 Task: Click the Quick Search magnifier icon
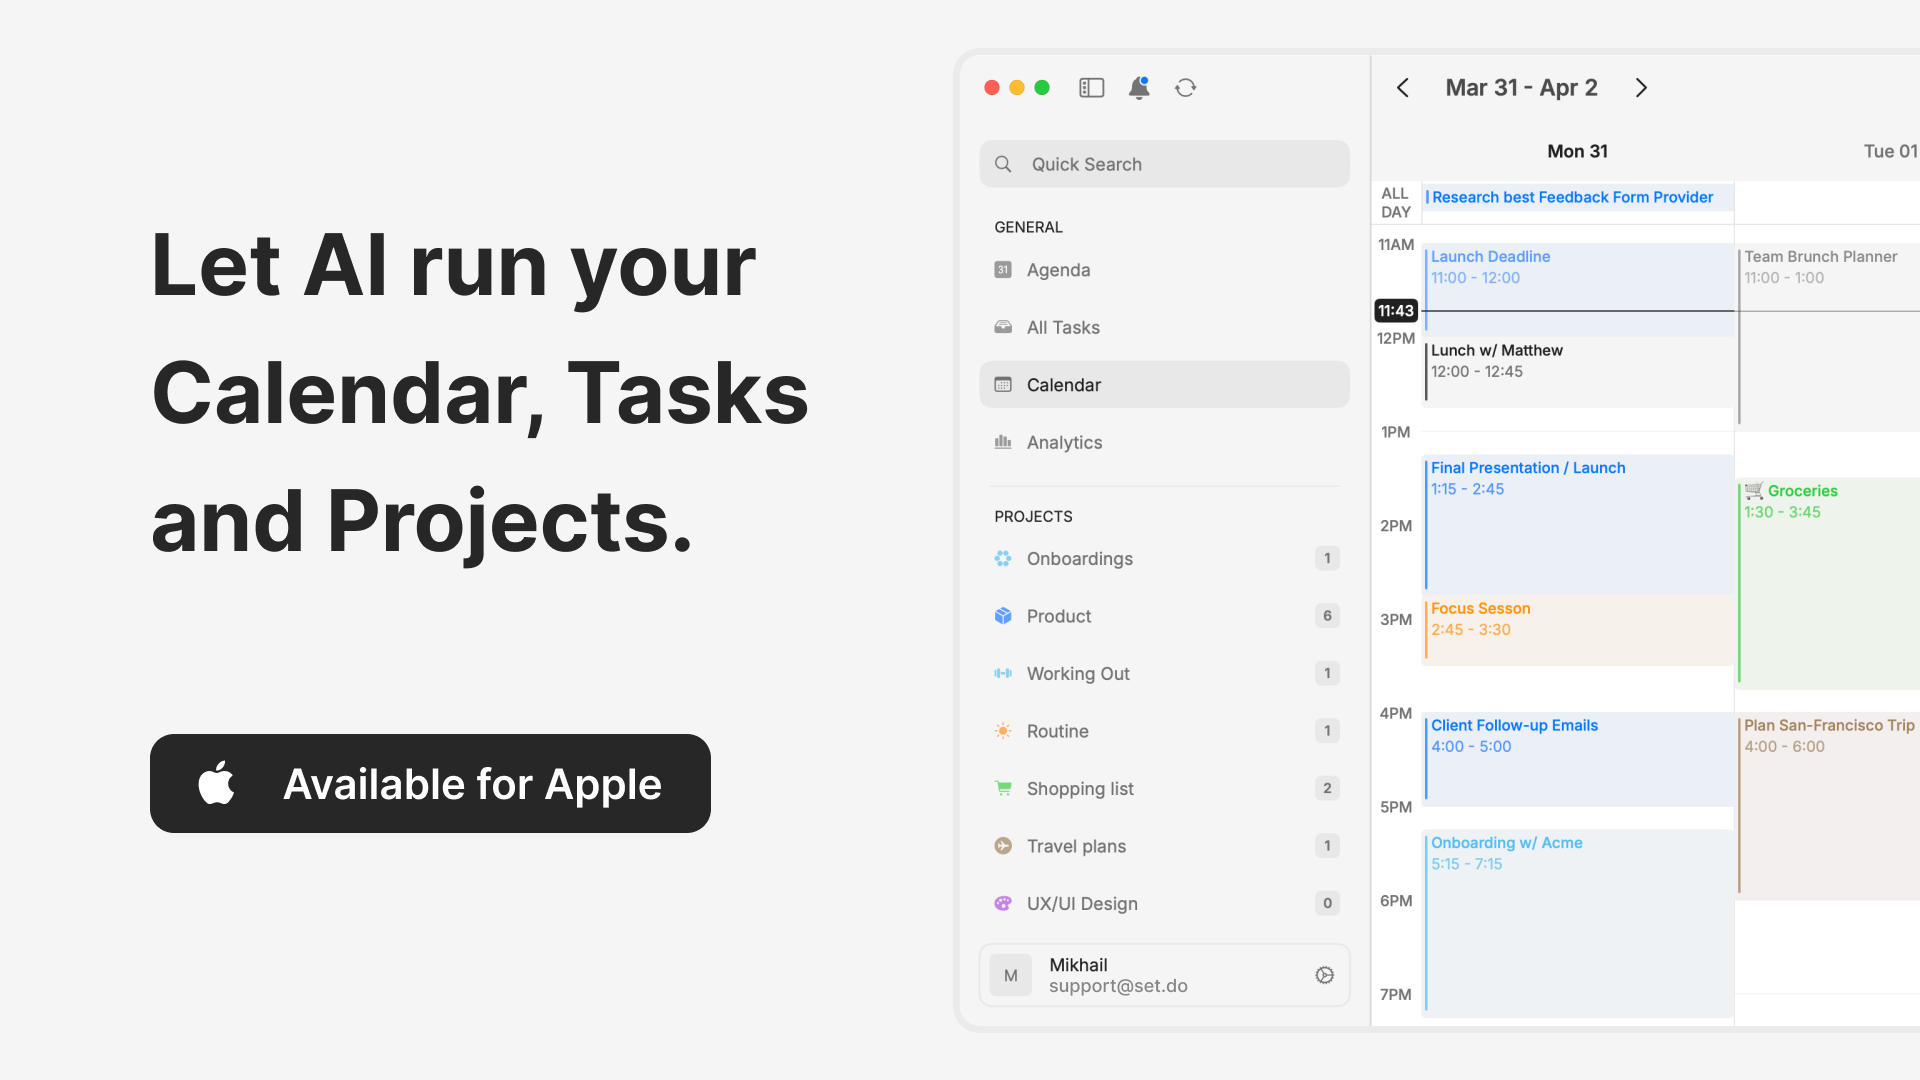point(1003,164)
